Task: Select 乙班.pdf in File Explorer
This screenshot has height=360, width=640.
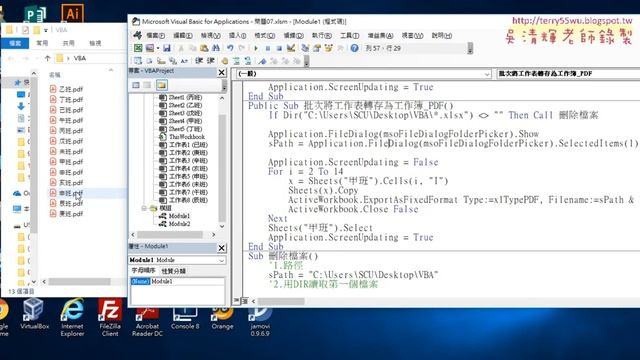Action: [x=66, y=89]
